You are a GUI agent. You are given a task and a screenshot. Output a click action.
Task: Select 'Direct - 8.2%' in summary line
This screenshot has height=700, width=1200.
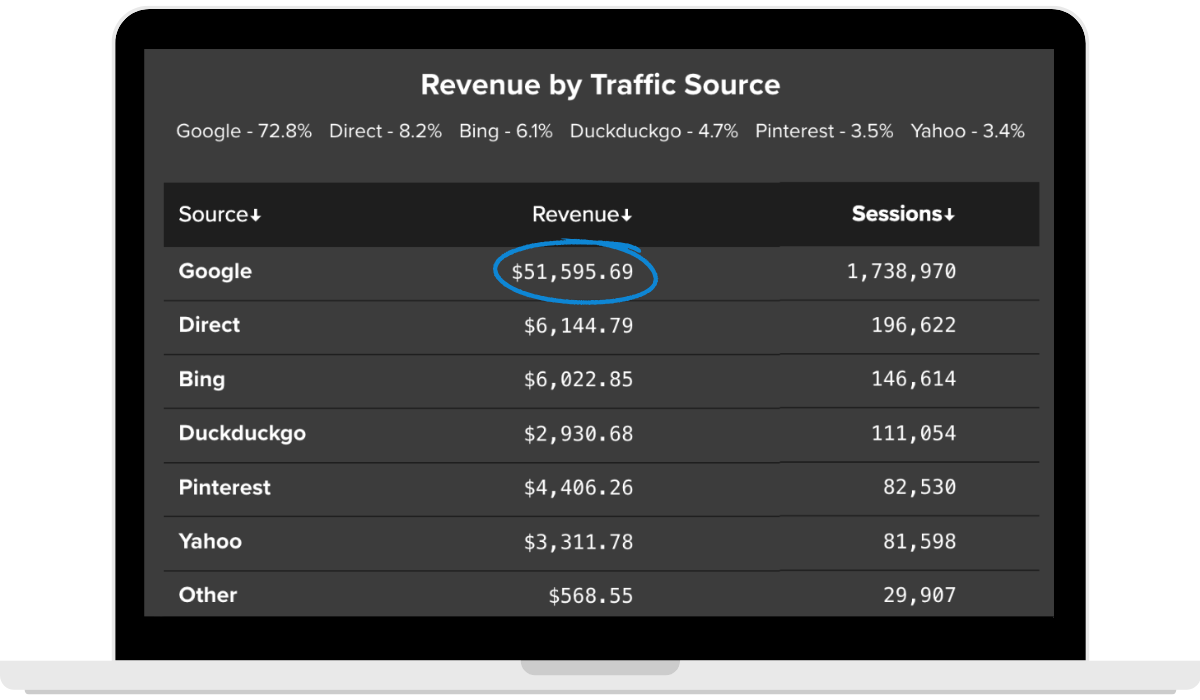coord(385,131)
